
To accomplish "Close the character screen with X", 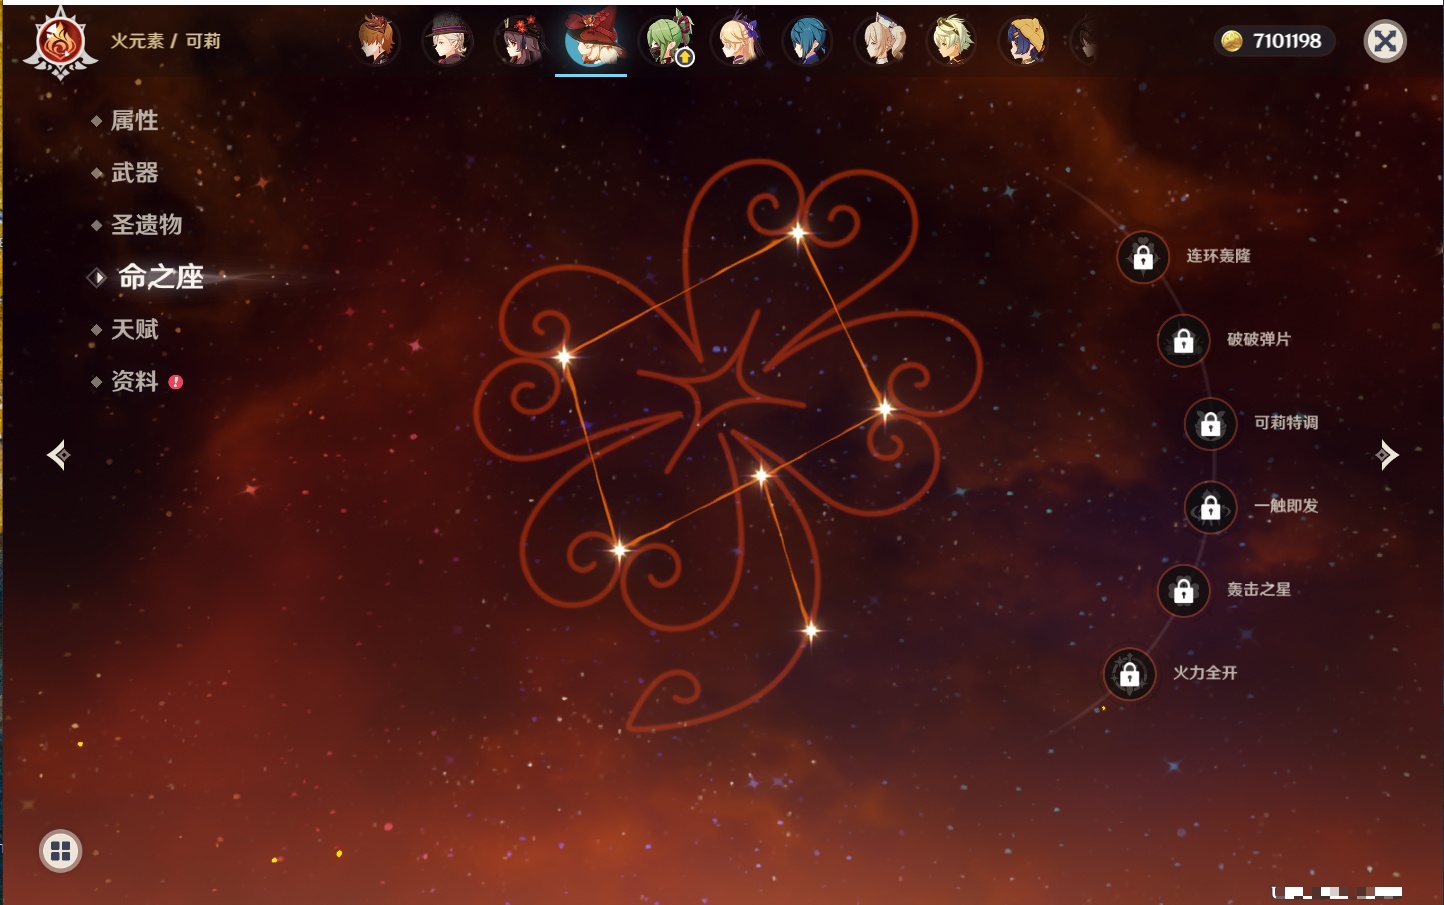I will 1385,41.
